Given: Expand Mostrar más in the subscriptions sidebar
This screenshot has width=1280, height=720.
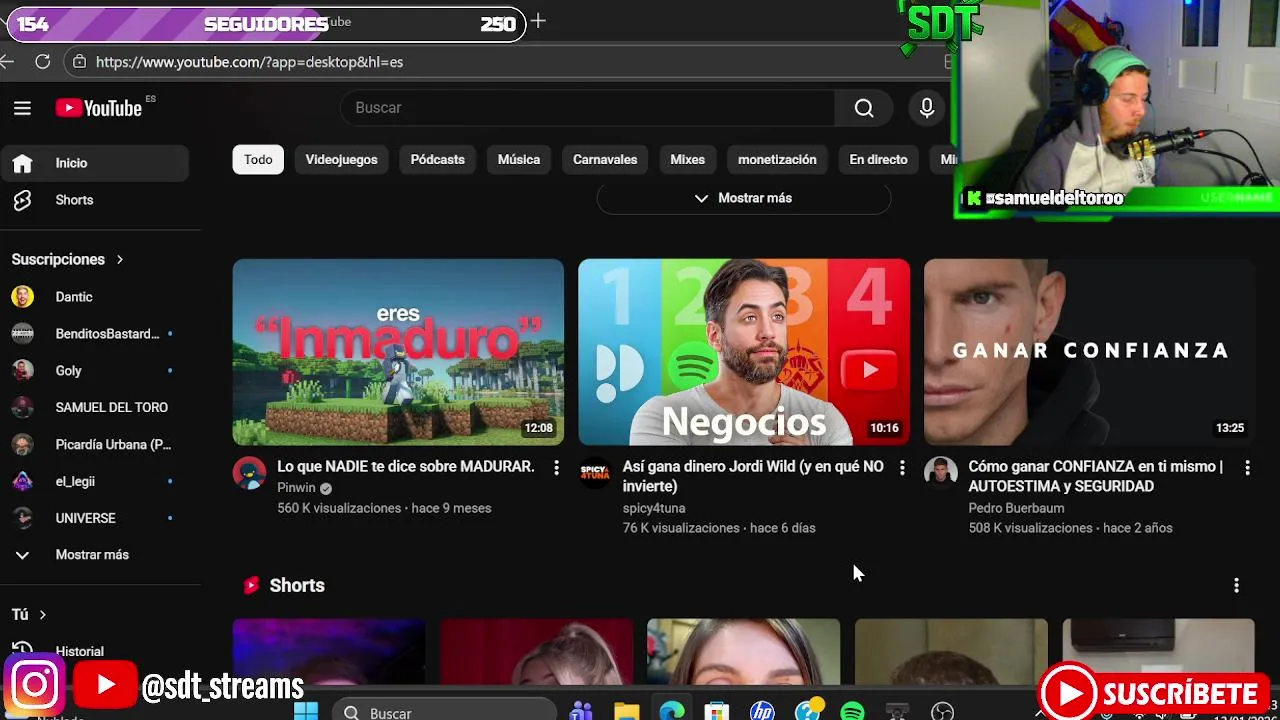Looking at the screenshot, I should pos(94,555).
